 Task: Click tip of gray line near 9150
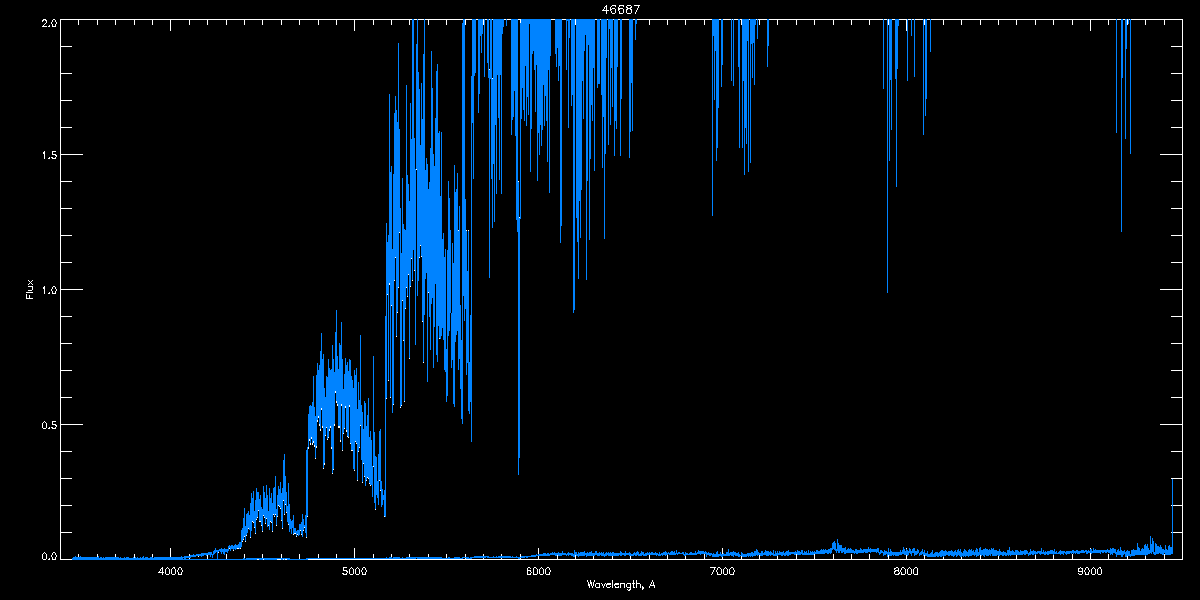point(1121,231)
